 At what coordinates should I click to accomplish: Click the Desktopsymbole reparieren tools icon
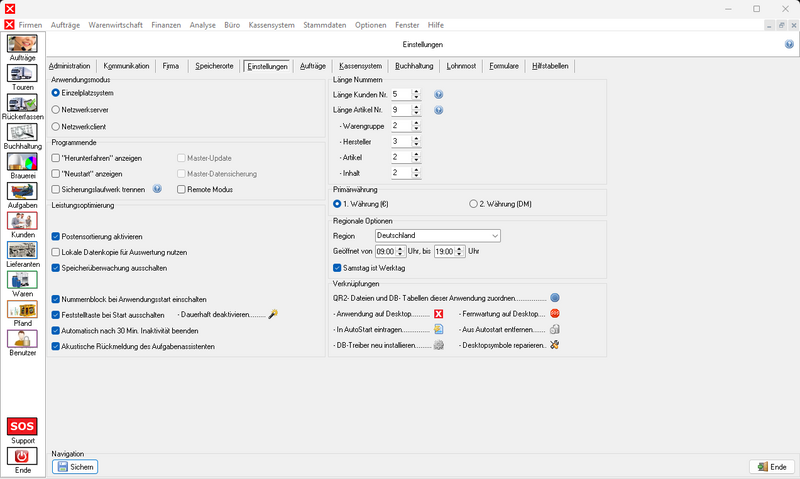[555, 345]
